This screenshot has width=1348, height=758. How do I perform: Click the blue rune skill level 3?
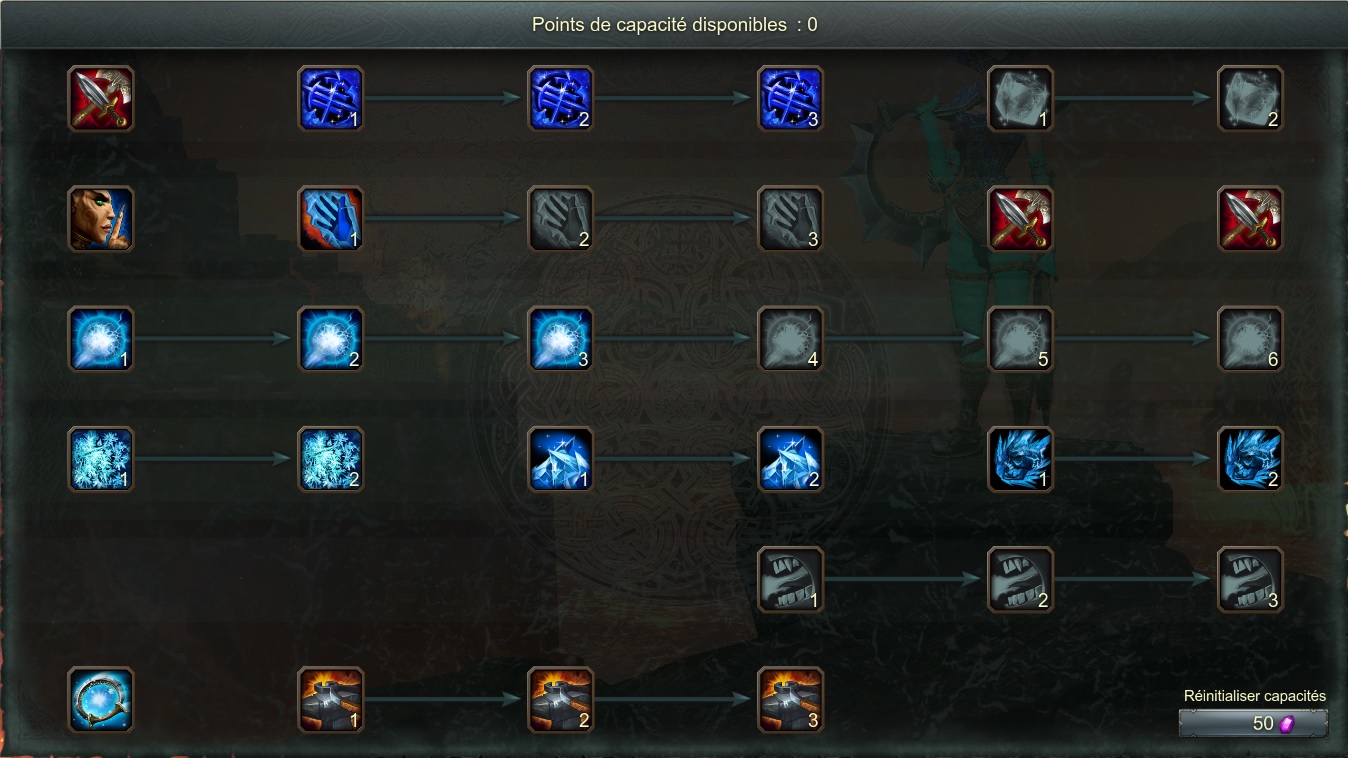tap(791, 99)
